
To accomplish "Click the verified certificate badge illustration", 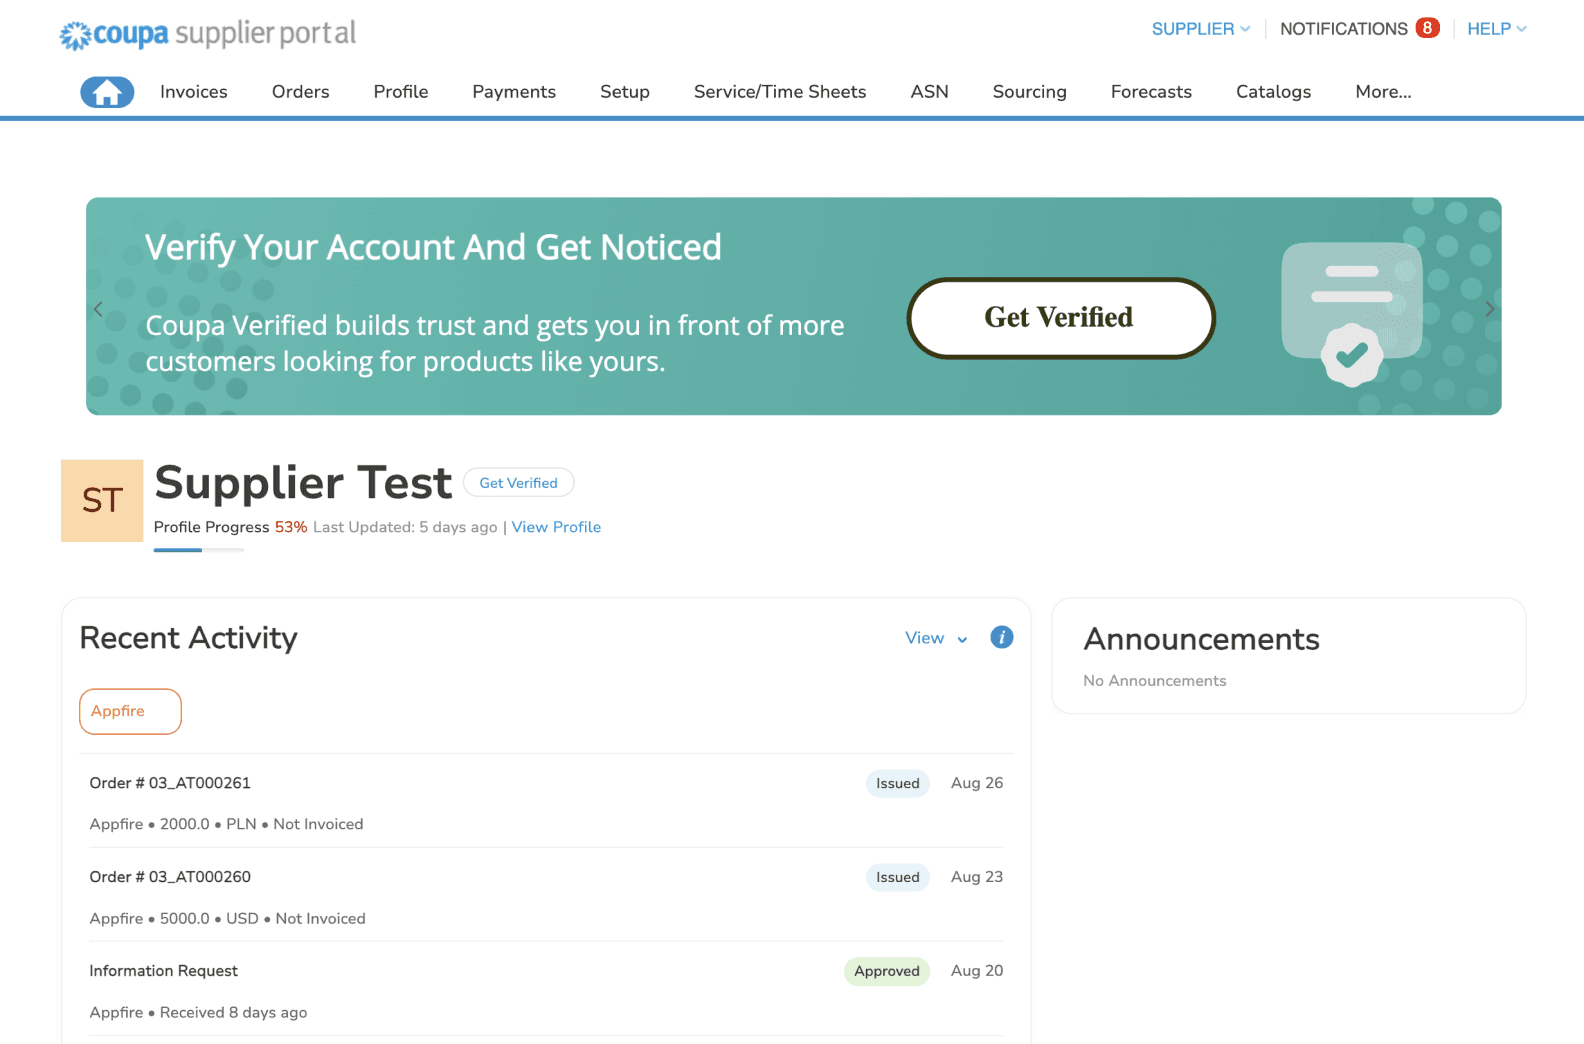I will (1352, 313).
